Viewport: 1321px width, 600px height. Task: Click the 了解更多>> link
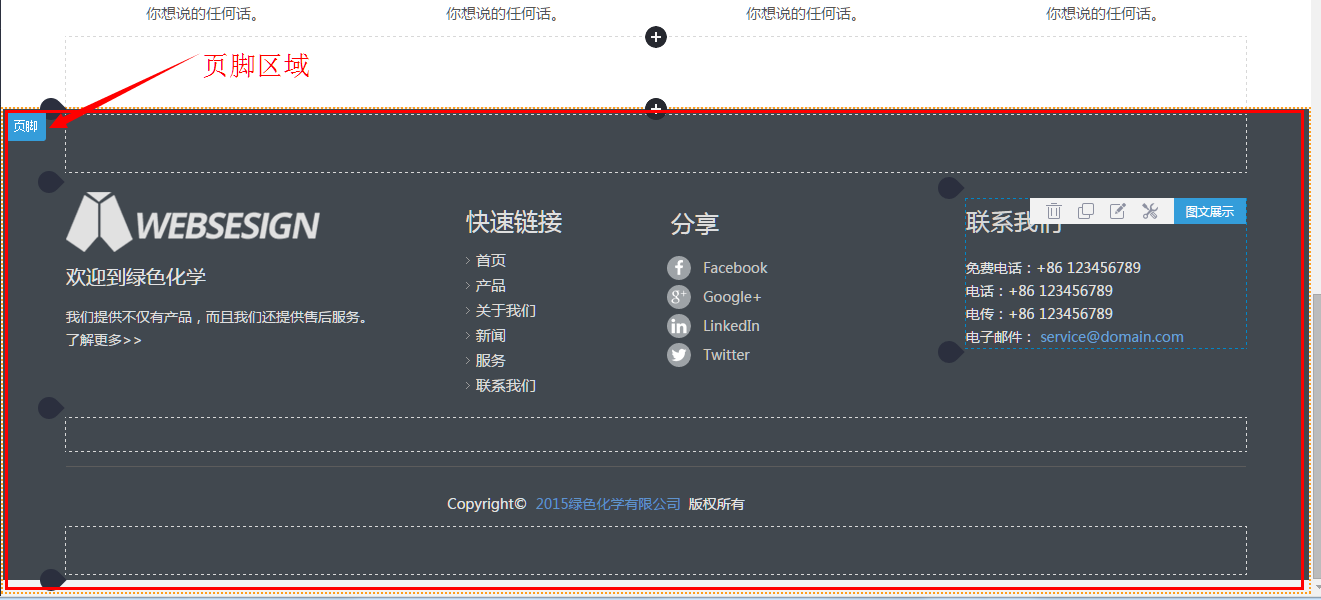[104, 339]
